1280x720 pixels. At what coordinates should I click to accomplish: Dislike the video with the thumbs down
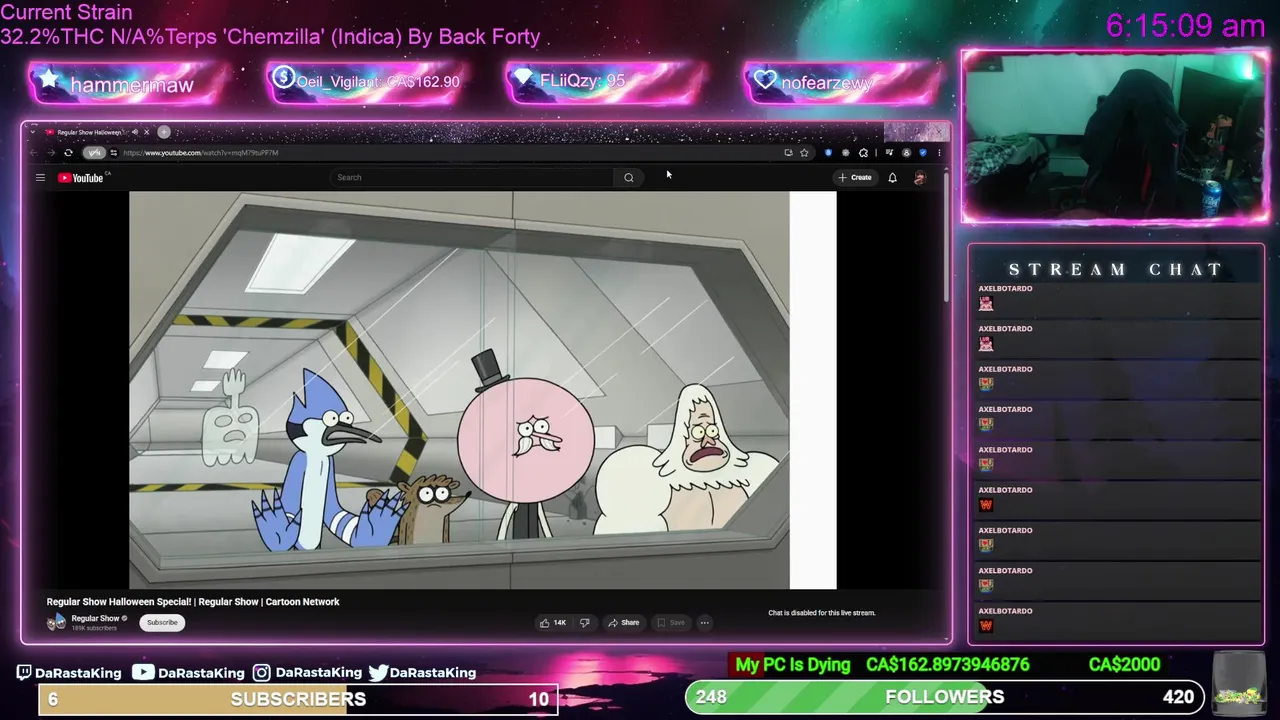point(585,622)
